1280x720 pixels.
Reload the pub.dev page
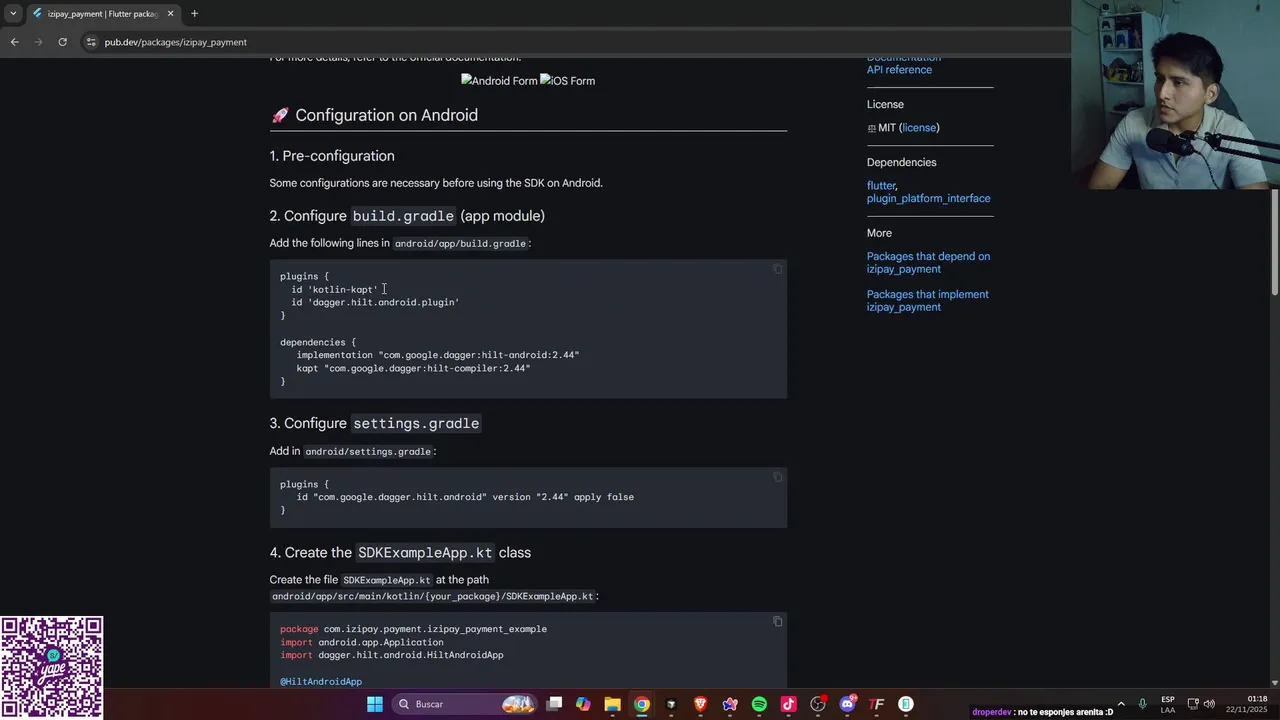(x=62, y=42)
